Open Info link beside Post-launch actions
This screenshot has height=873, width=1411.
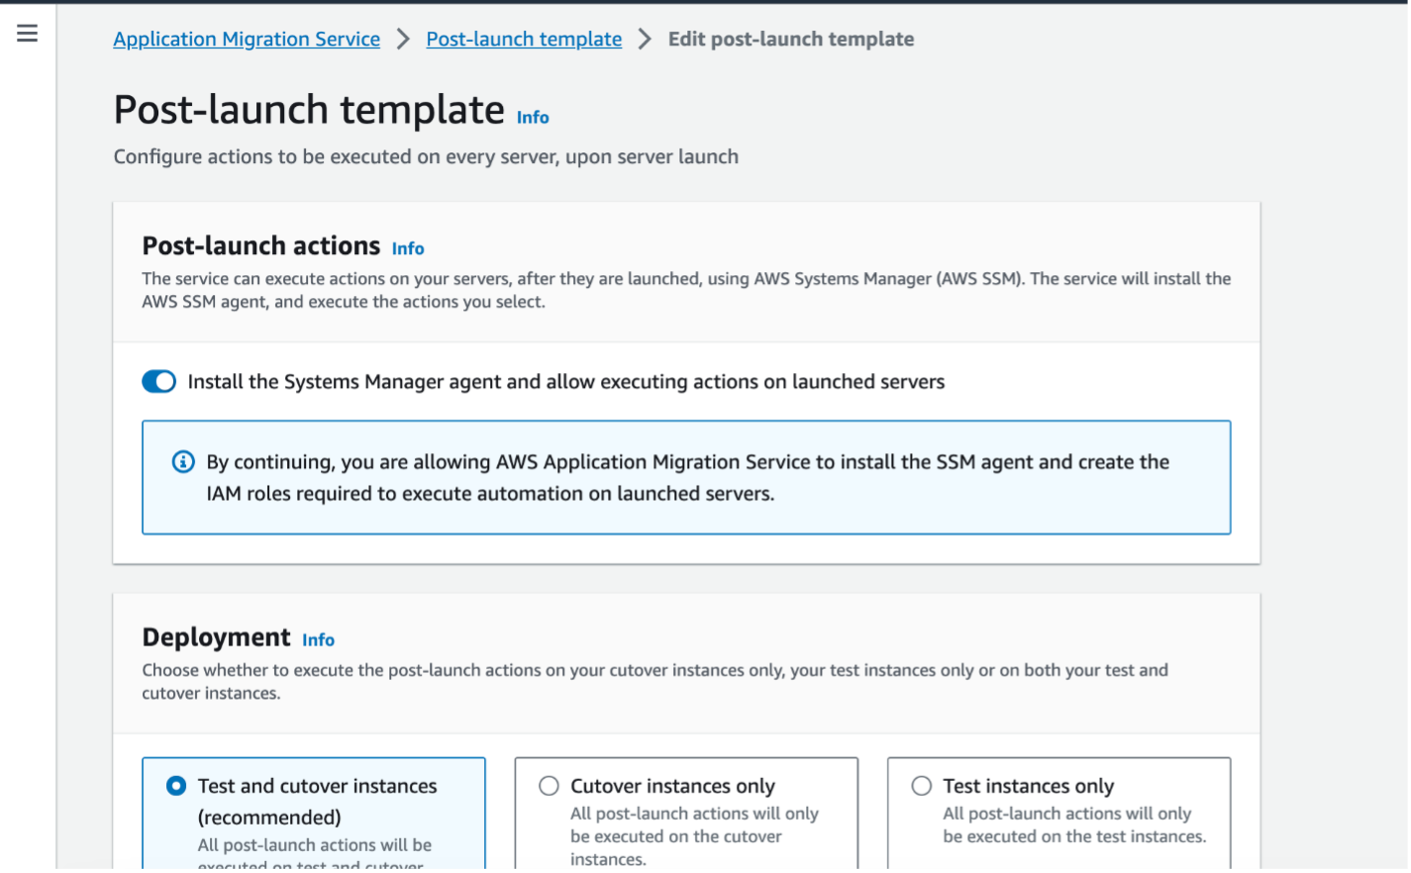tap(408, 249)
